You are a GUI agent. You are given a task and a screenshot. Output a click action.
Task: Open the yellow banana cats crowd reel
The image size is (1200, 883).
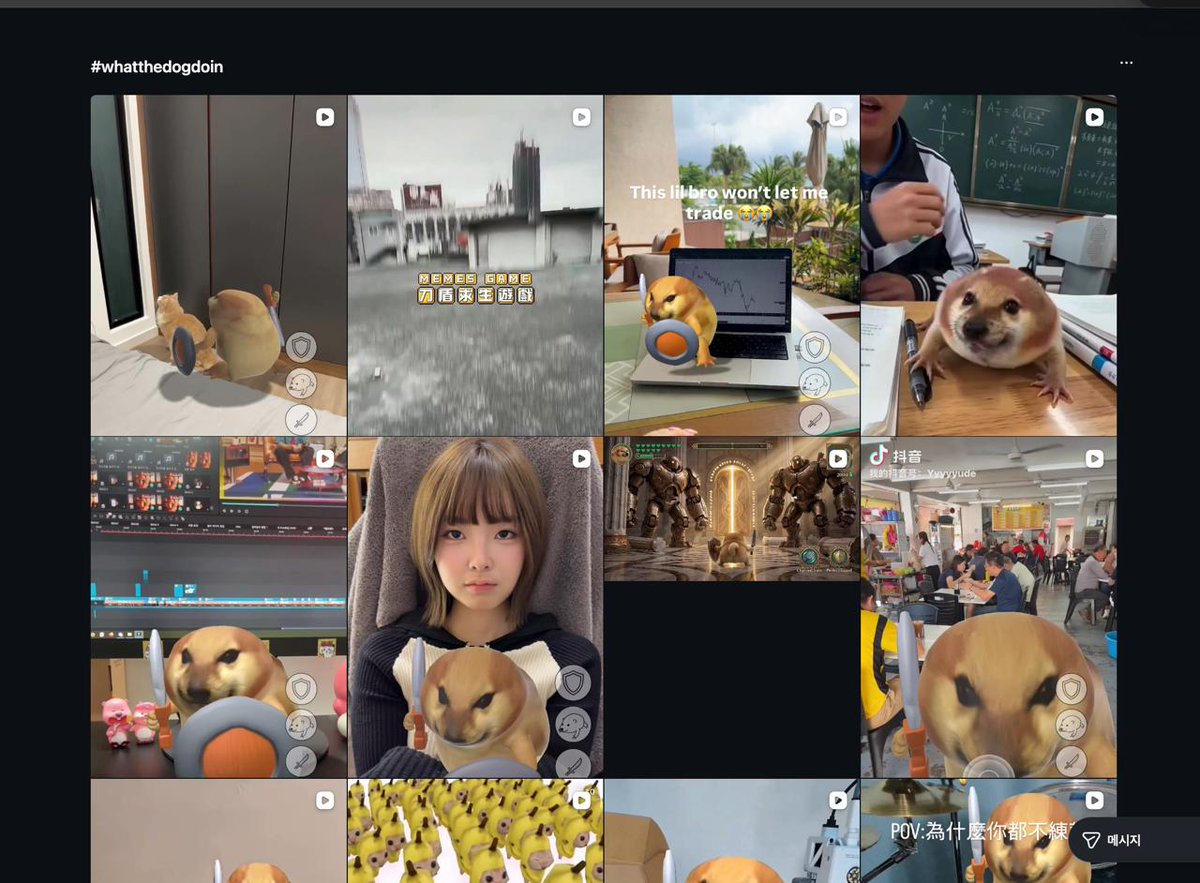475,831
